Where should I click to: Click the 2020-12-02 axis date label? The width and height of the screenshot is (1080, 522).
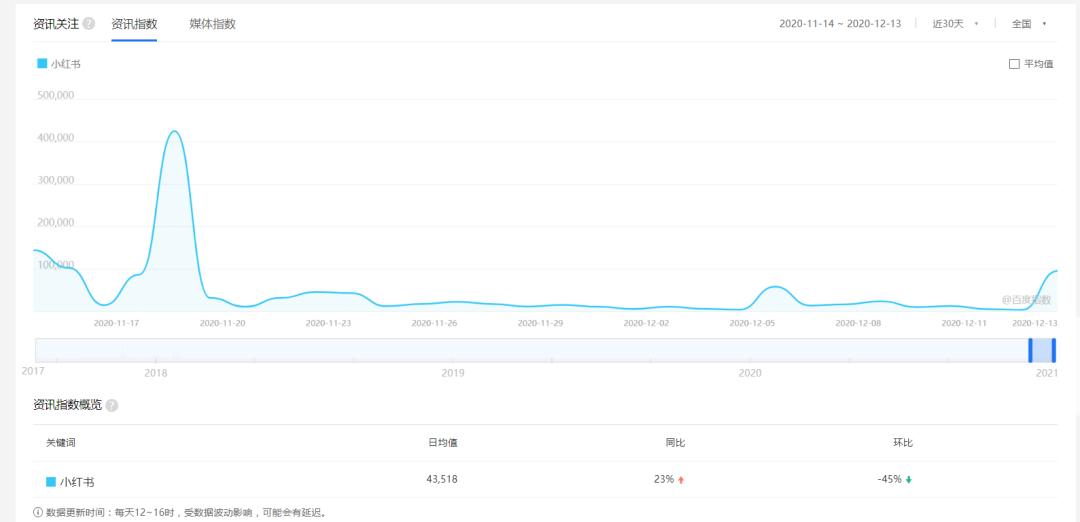pos(647,322)
